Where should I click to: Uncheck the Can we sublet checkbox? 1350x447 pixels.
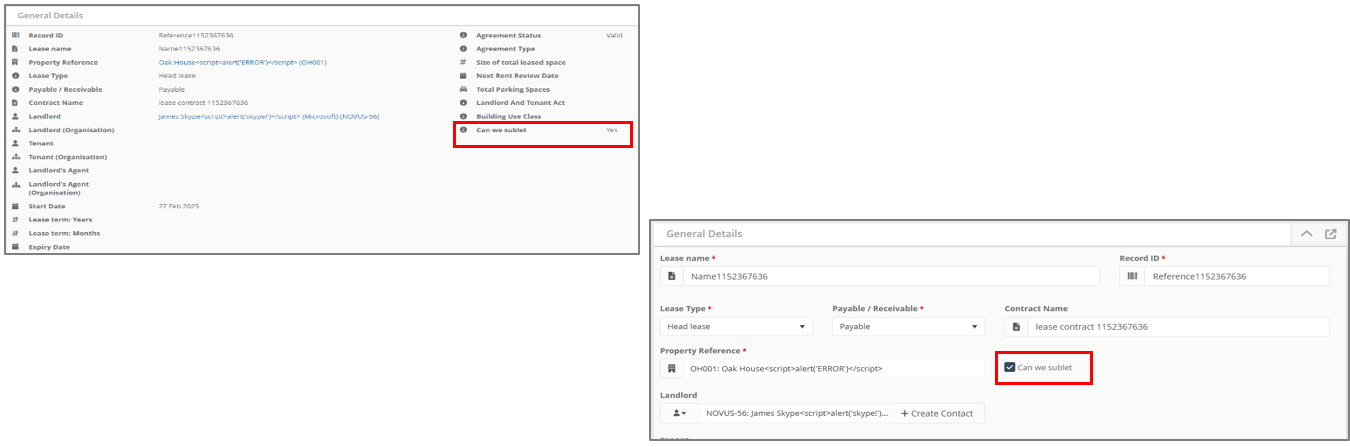click(1009, 367)
